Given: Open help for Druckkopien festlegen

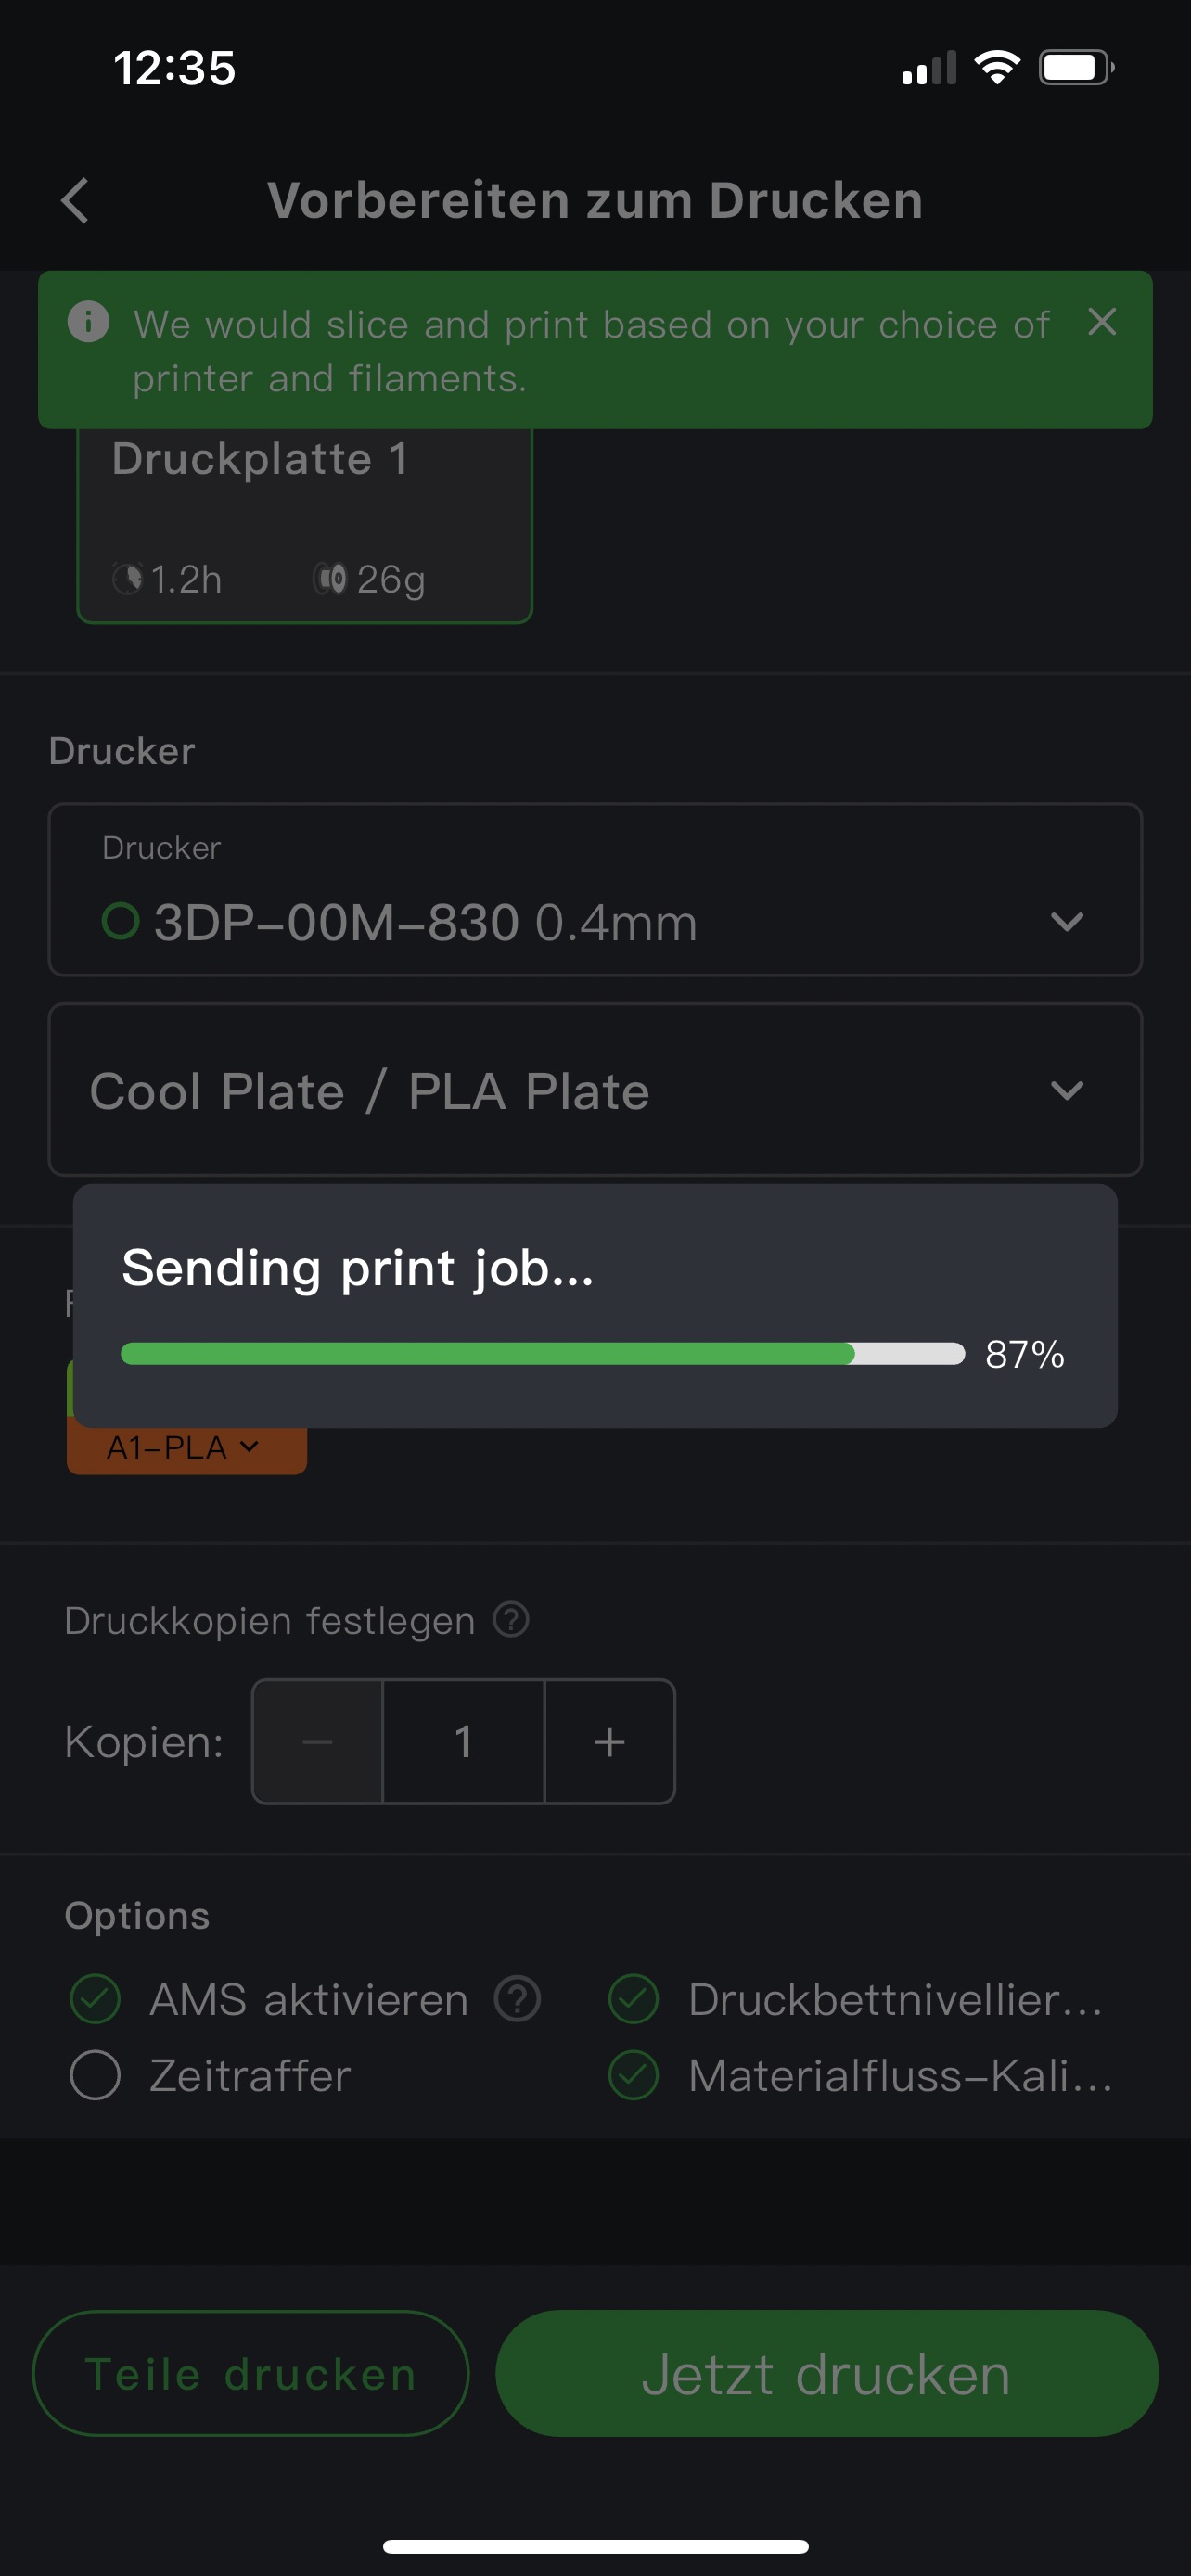Looking at the screenshot, I should tap(511, 1619).
